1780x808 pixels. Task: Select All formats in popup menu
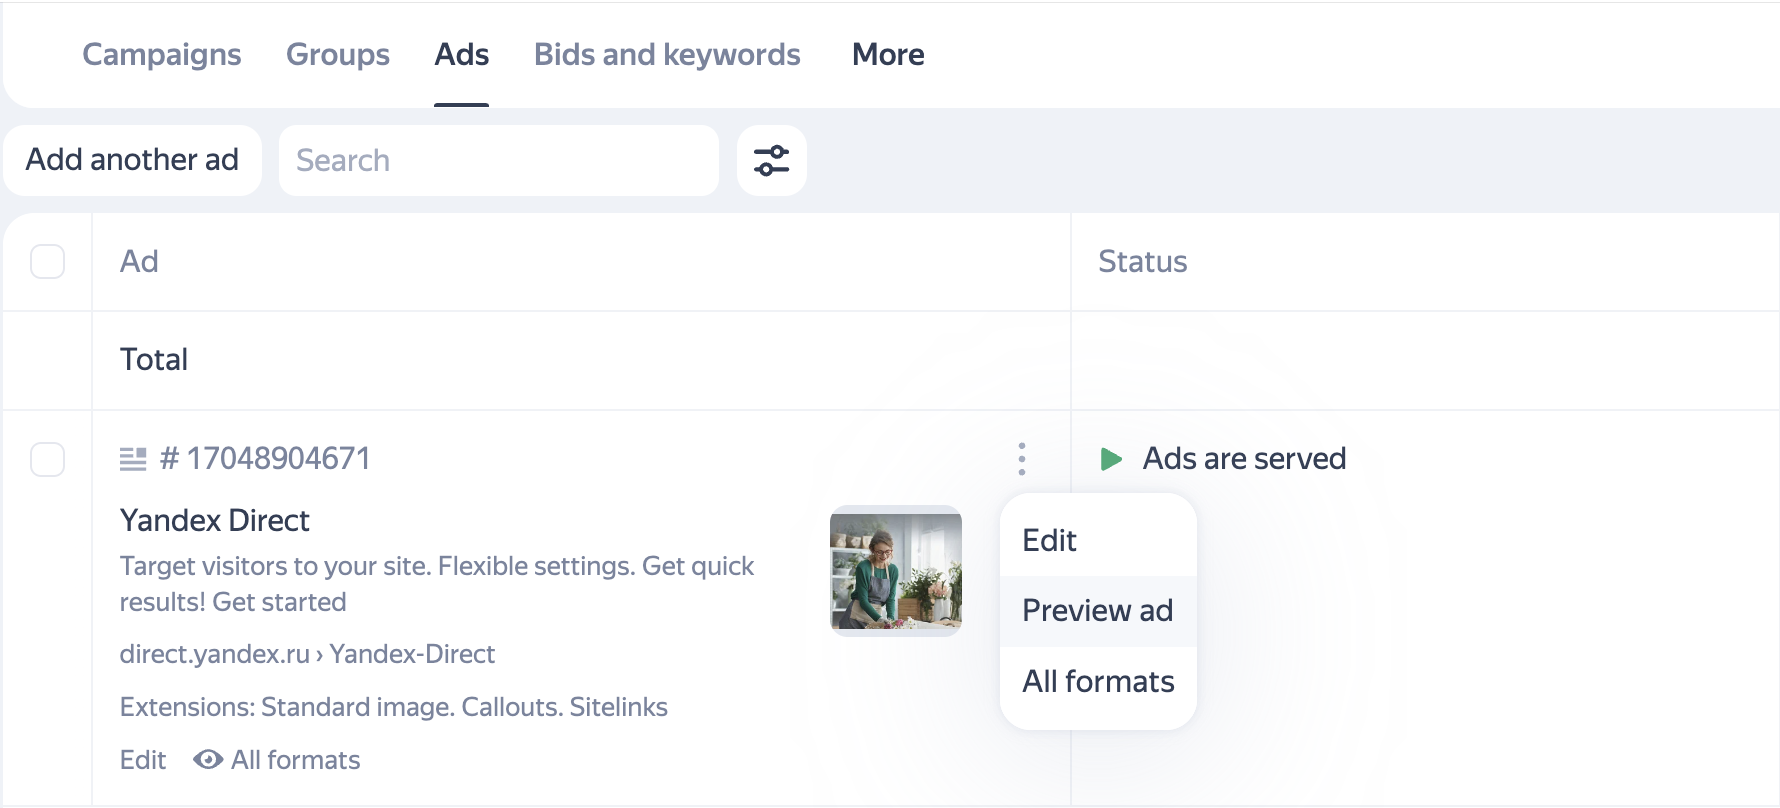pyautogui.click(x=1097, y=682)
